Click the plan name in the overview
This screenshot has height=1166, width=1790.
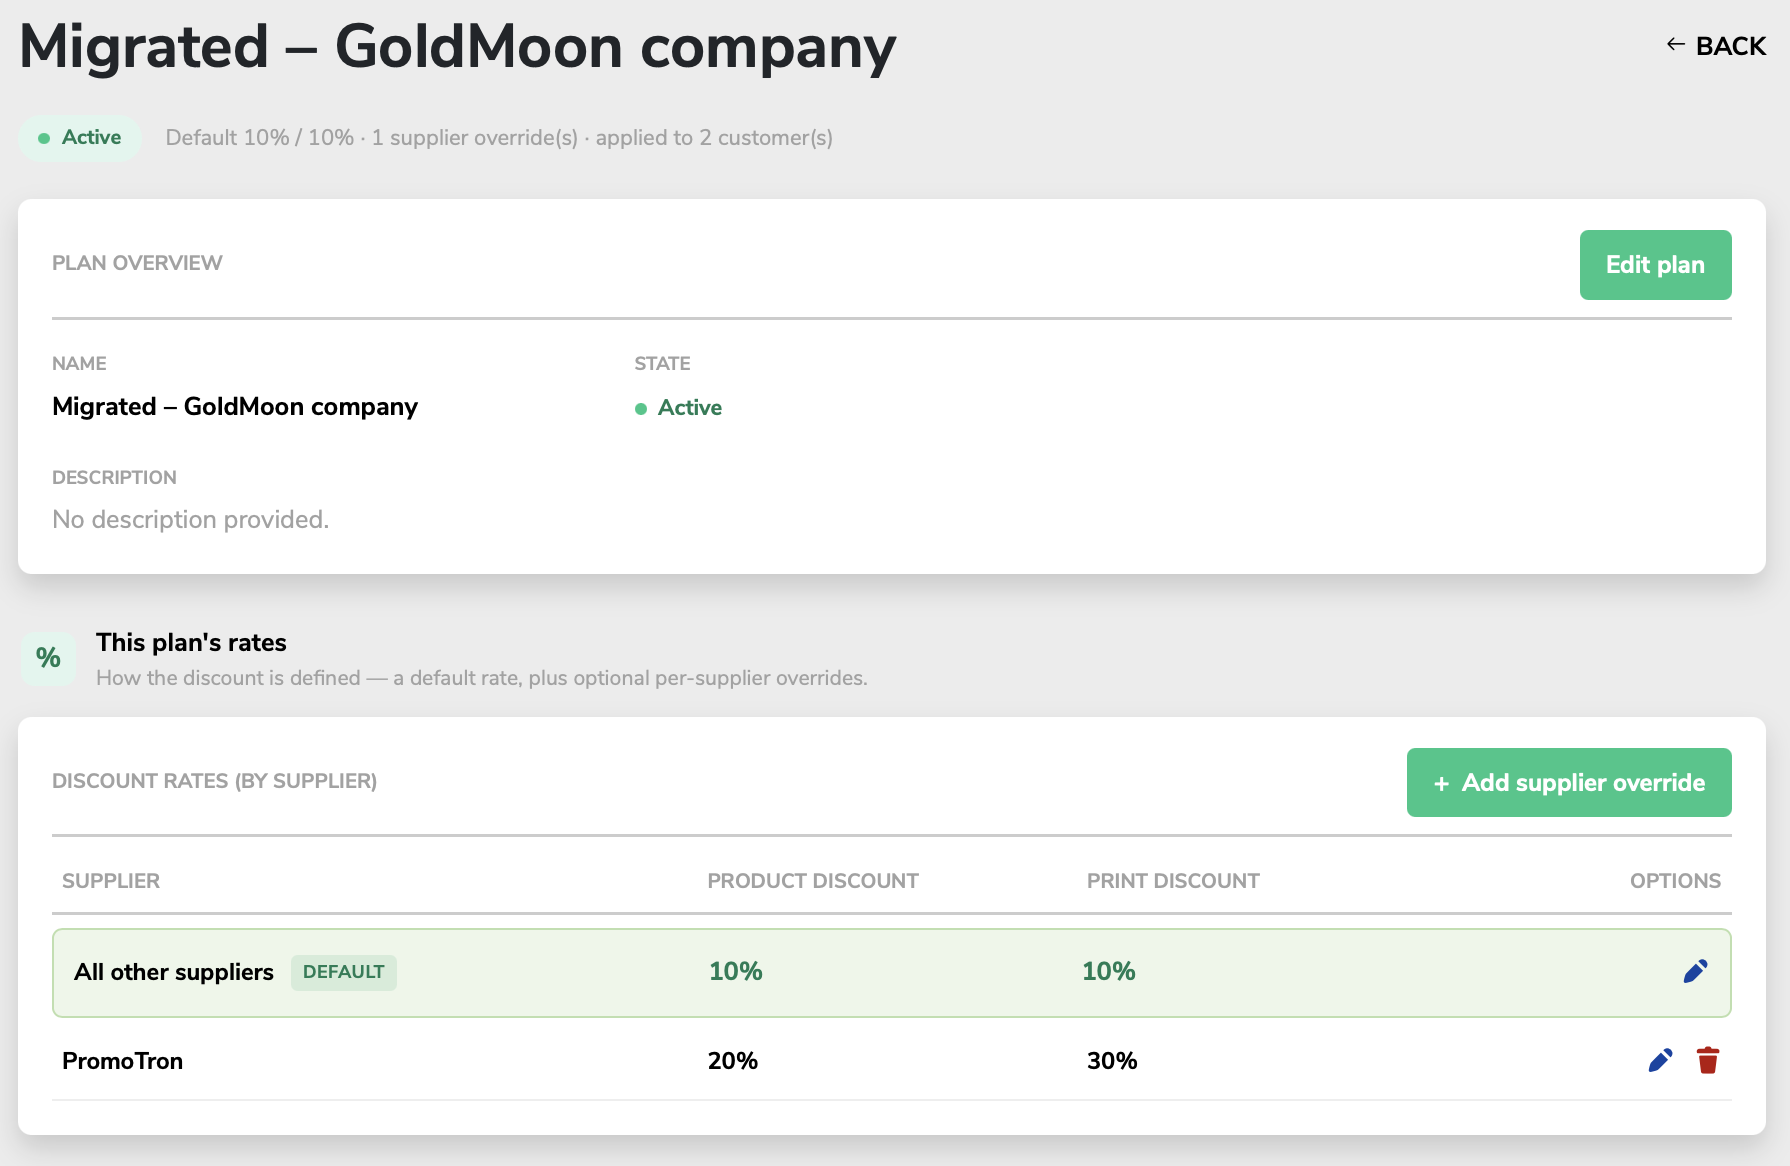[235, 407]
